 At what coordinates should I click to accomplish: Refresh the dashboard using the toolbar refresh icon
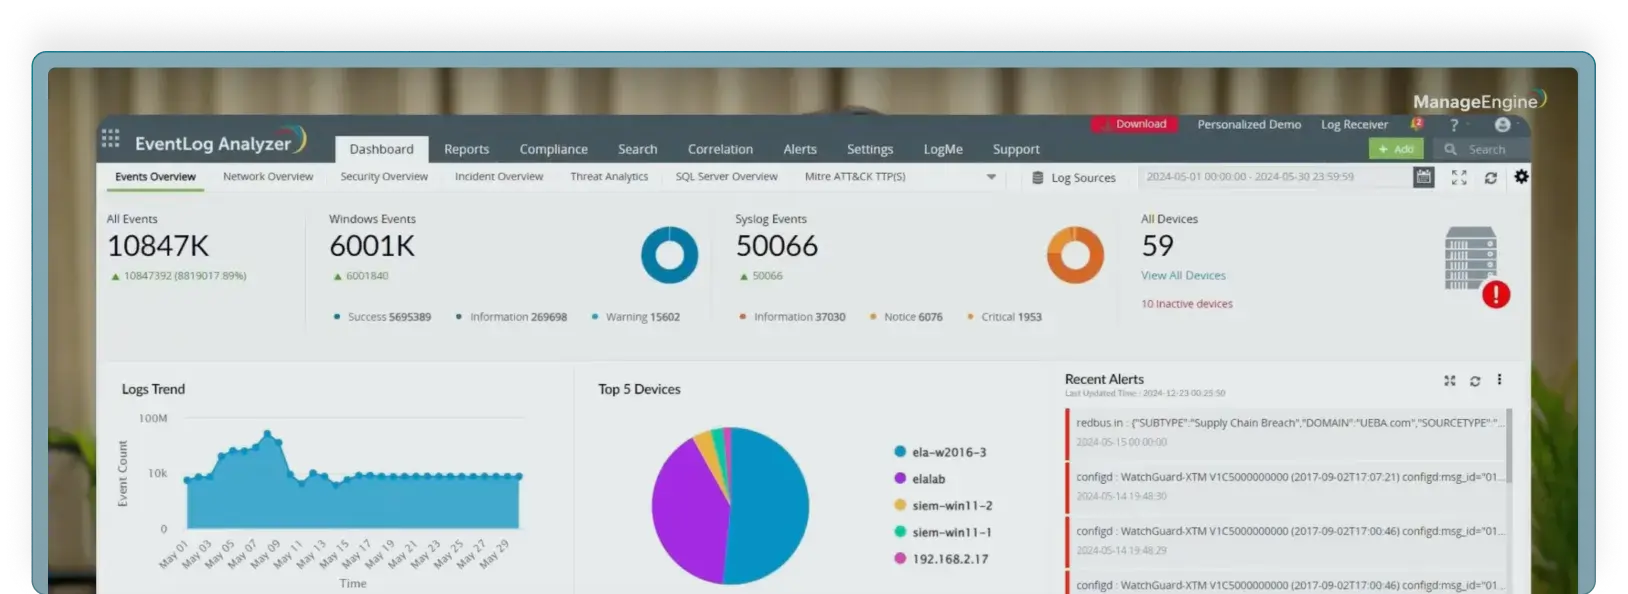click(1490, 177)
